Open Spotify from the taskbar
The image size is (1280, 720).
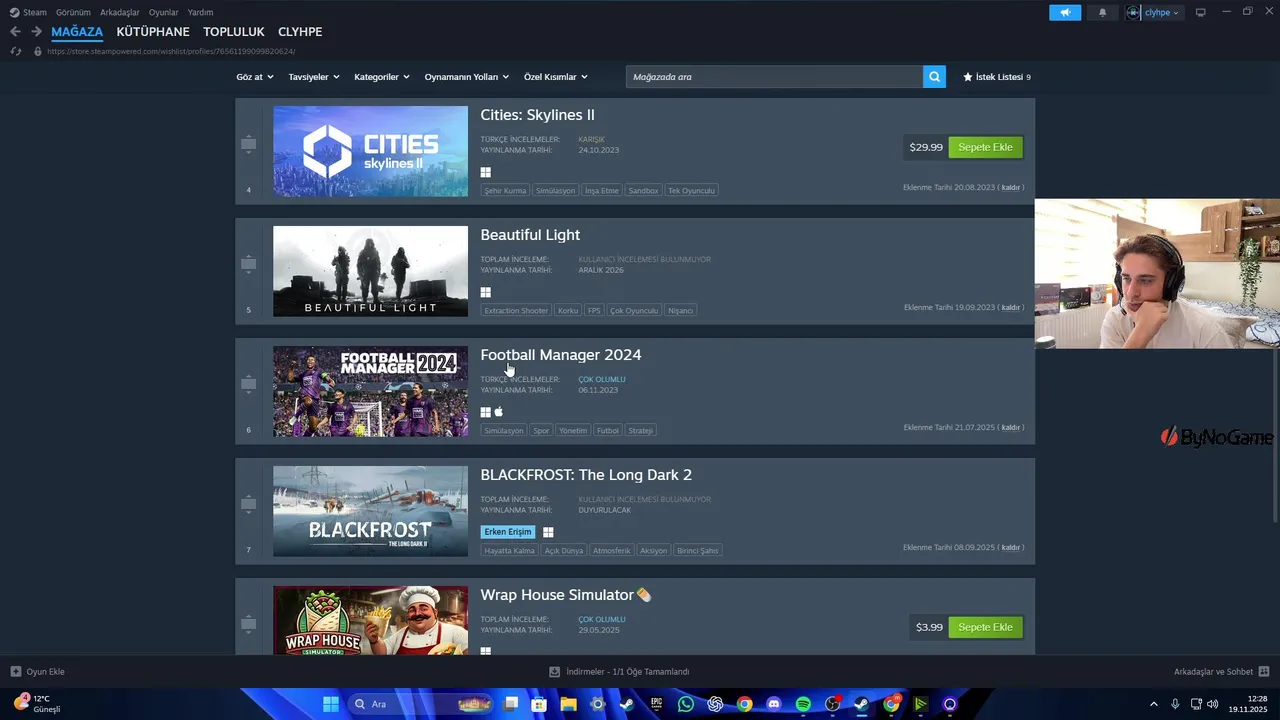coord(803,704)
